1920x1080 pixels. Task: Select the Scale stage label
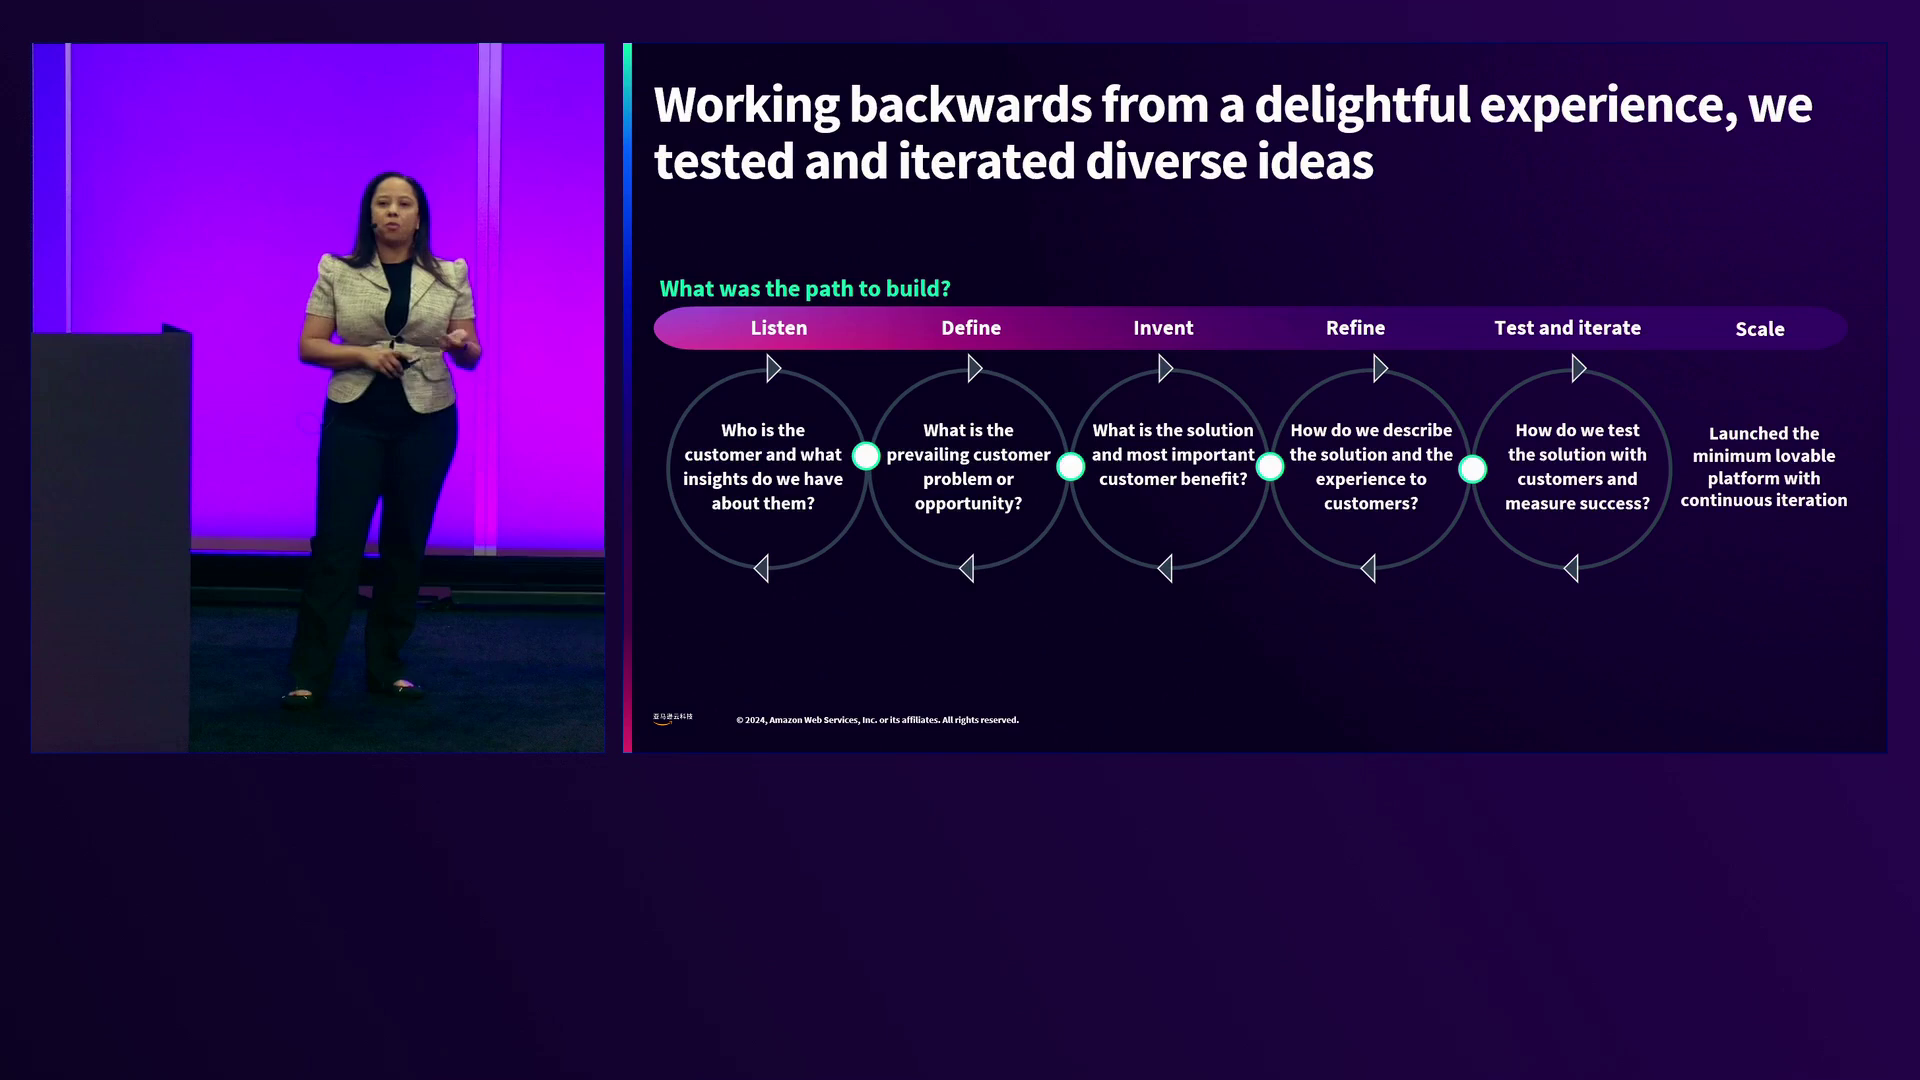point(1759,329)
